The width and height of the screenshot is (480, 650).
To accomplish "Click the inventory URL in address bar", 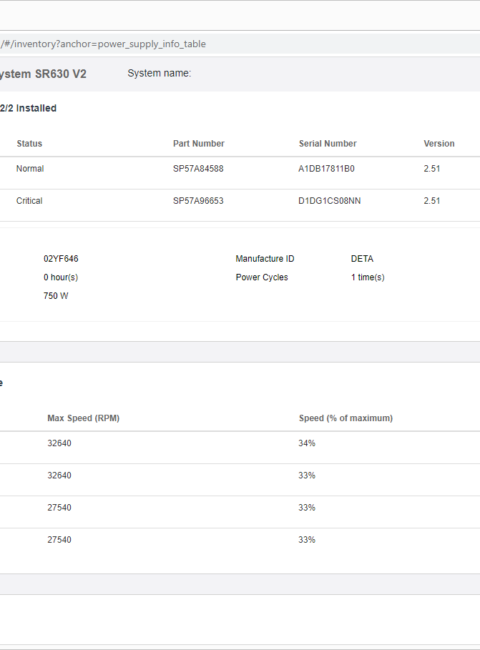I will (103, 44).
